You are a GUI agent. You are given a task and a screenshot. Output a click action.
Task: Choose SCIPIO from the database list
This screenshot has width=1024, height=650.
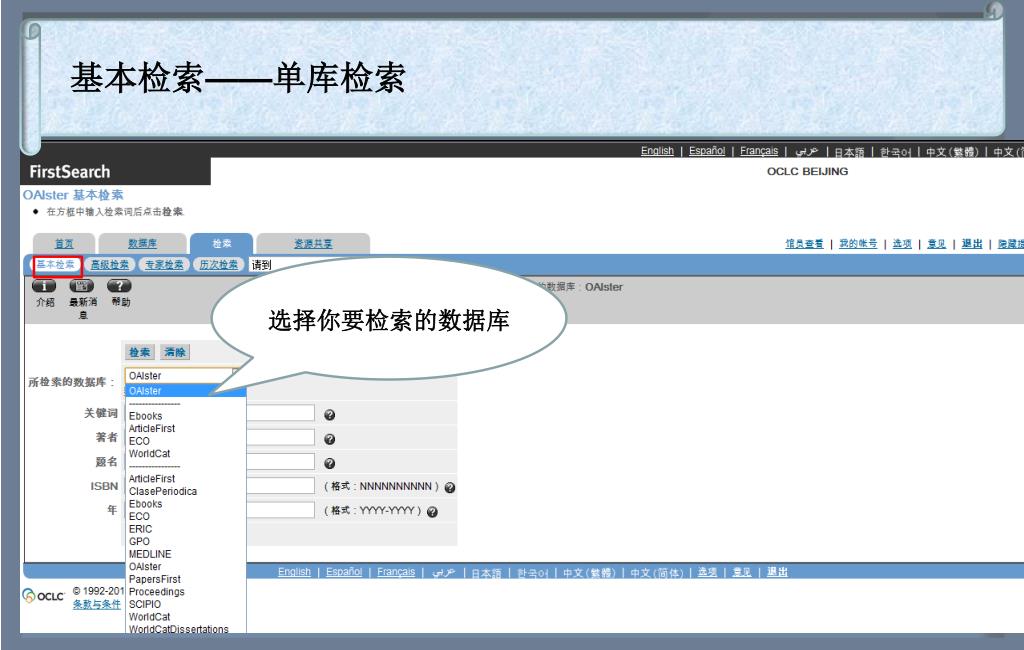(x=145, y=604)
